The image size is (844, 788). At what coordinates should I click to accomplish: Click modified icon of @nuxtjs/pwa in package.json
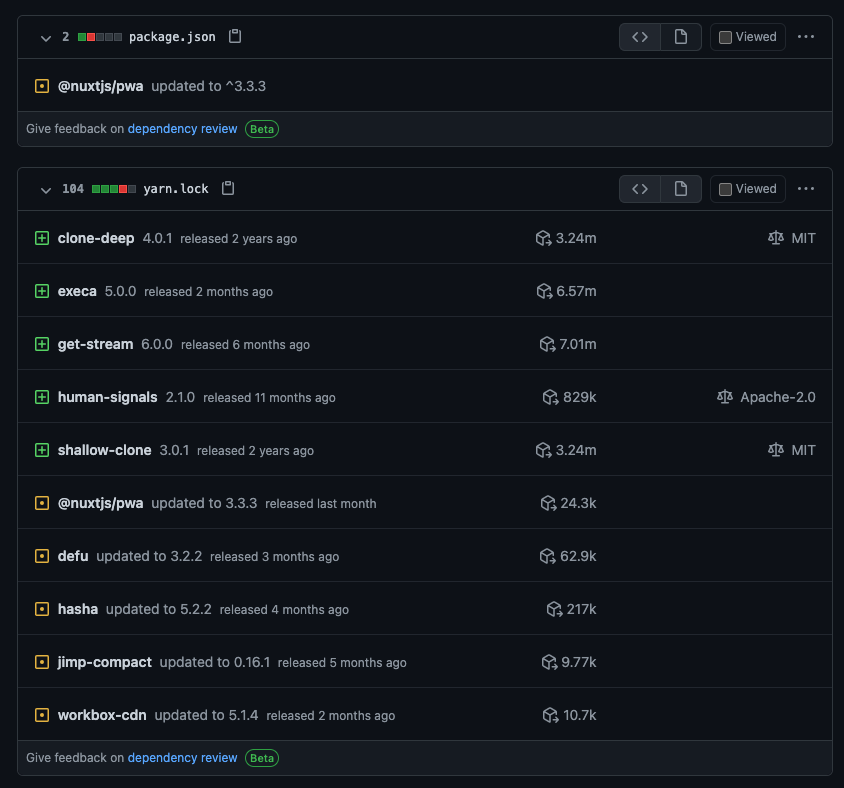[x=42, y=86]
